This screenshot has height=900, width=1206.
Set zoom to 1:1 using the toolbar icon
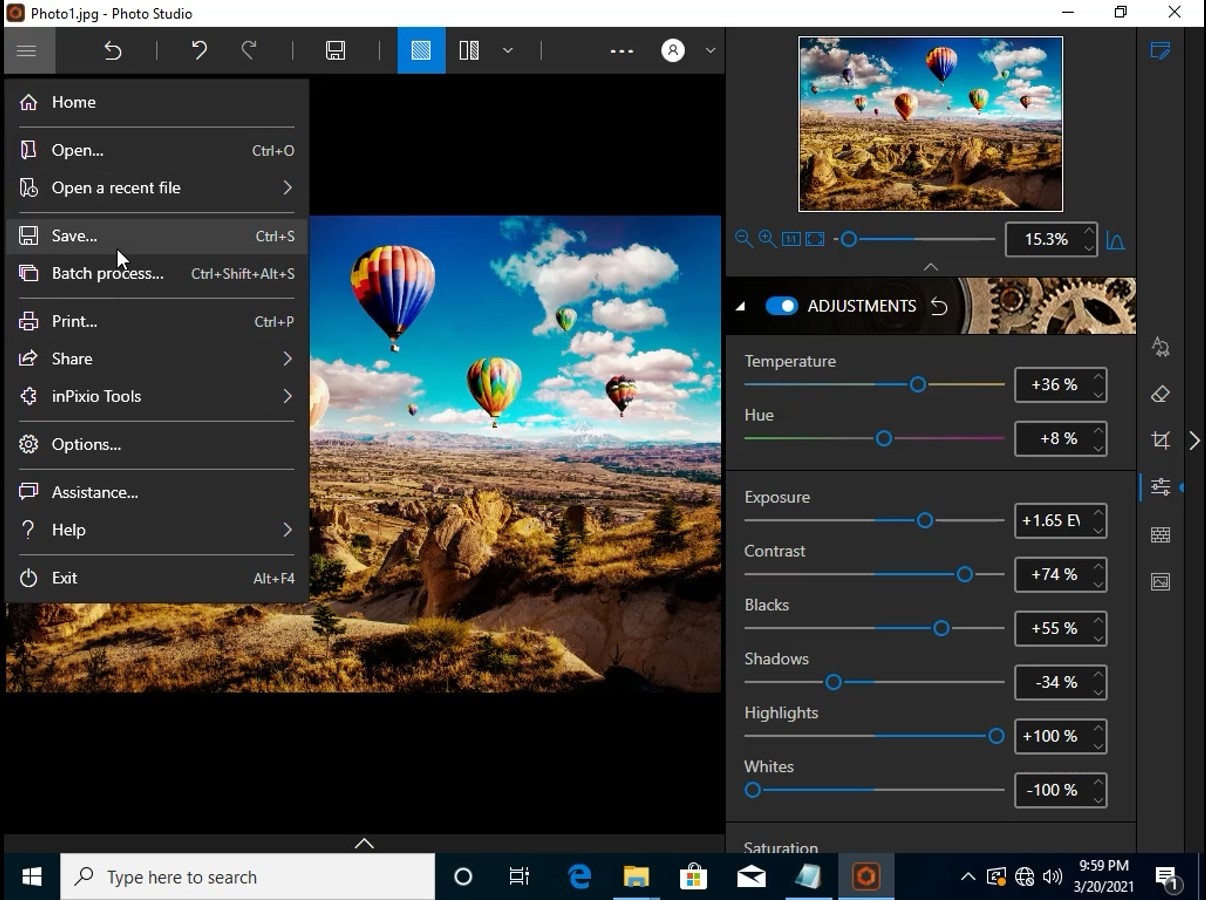[x=791, y=239]
